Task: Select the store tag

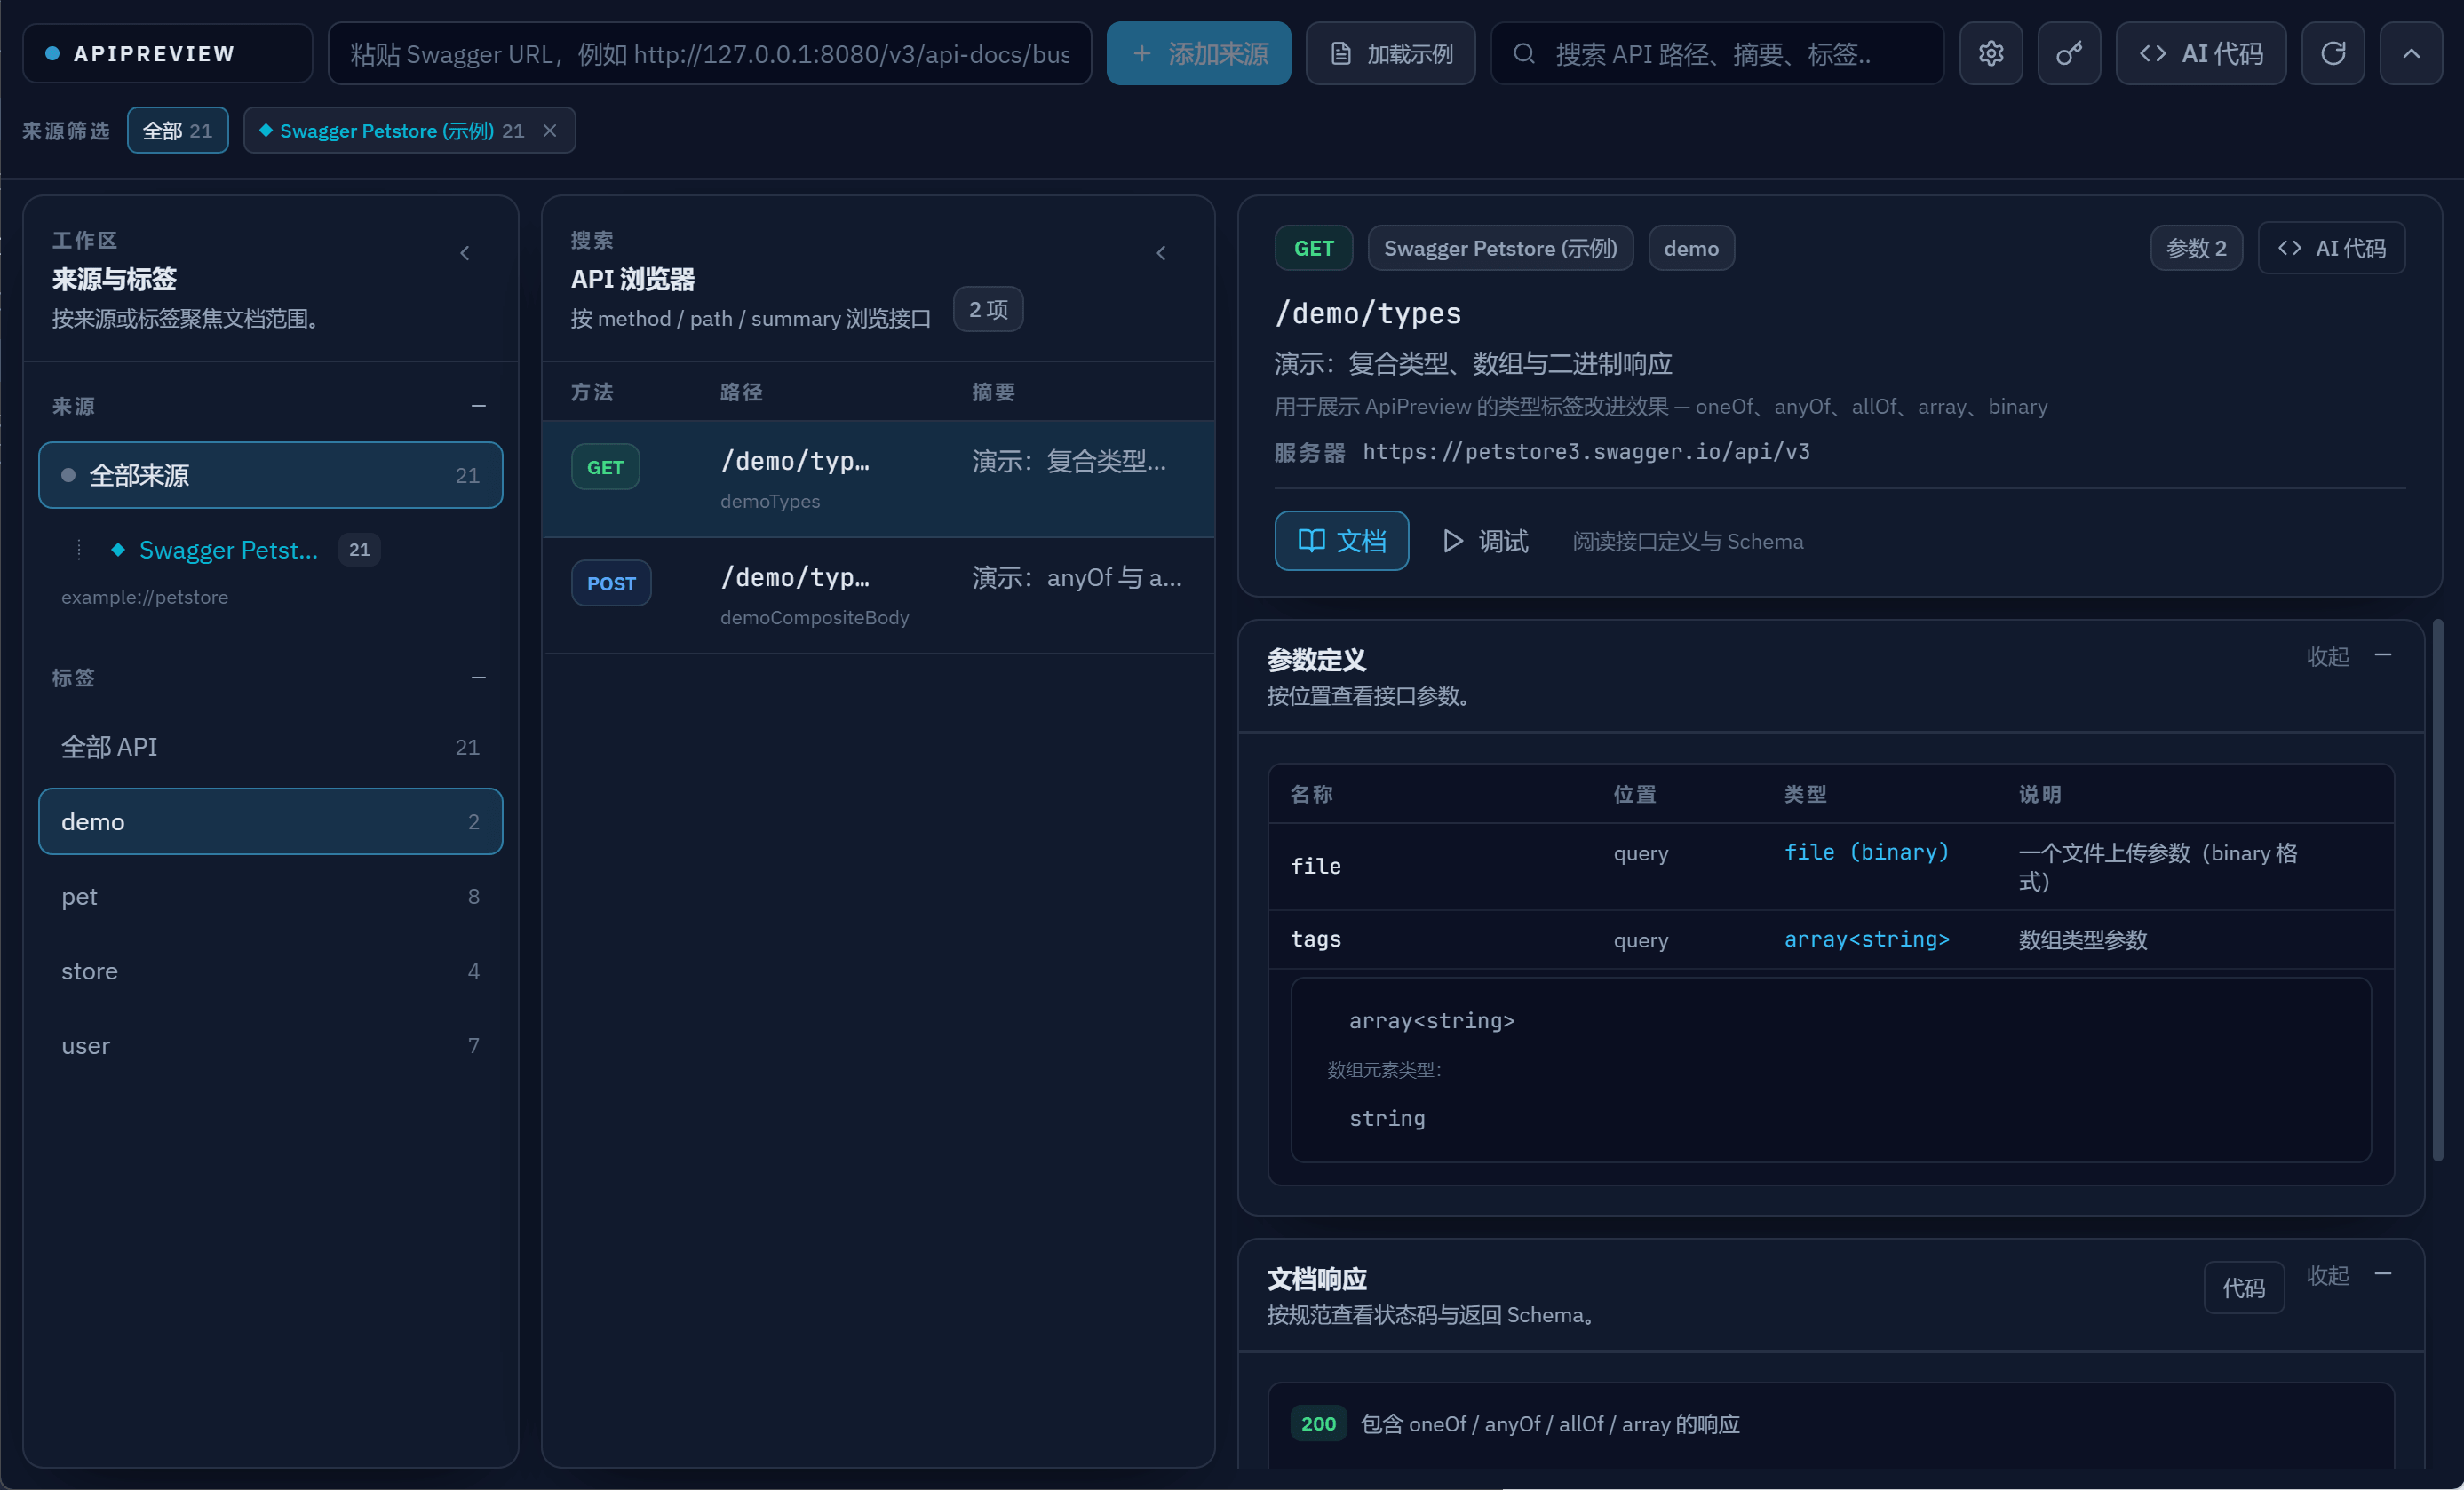Action: tap(270, 971)
